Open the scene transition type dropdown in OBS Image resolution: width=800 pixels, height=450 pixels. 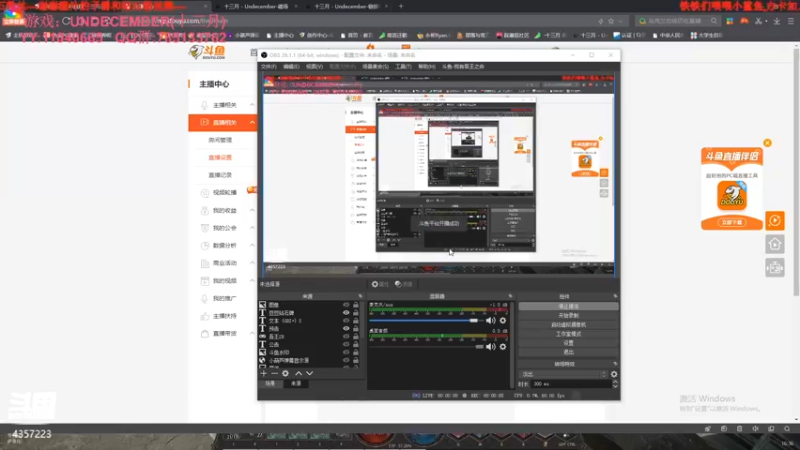click(x=563, y=374)
